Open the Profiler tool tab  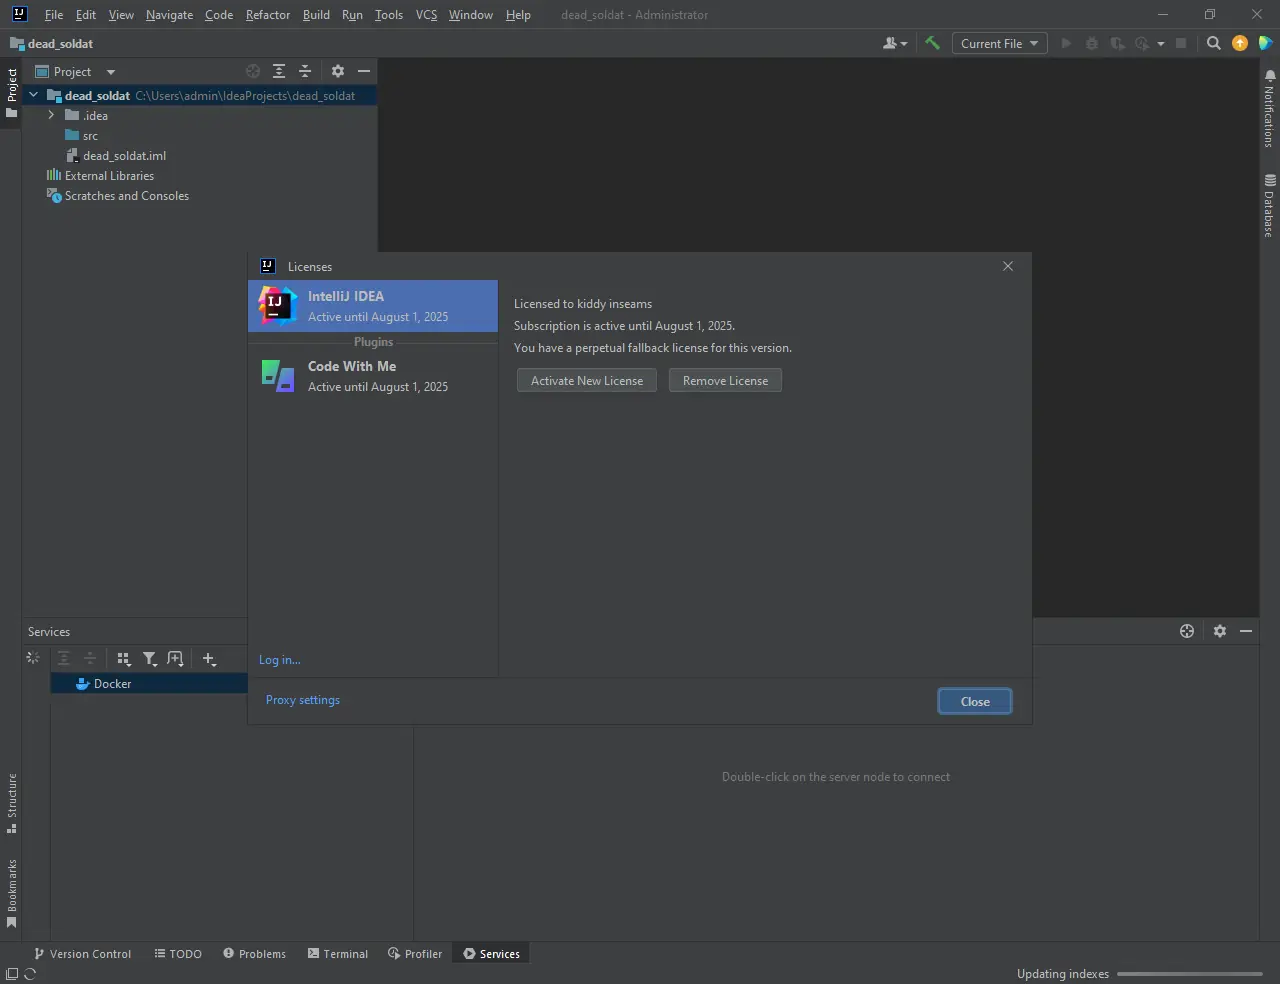(415, 954)
